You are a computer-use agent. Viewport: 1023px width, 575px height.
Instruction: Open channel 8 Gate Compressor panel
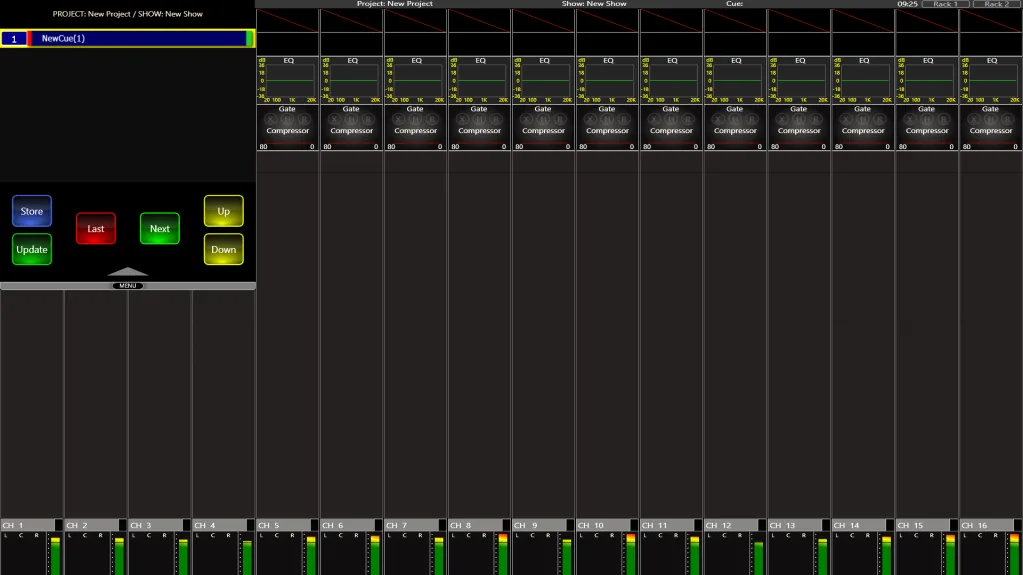[x=480, y=127]
